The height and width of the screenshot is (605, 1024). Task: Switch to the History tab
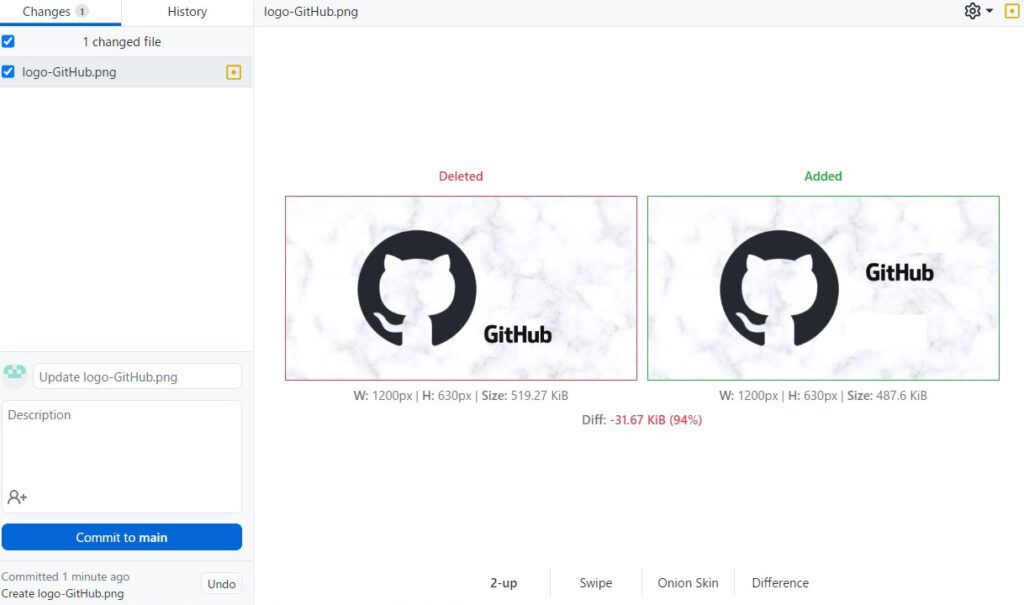point(187,12)
